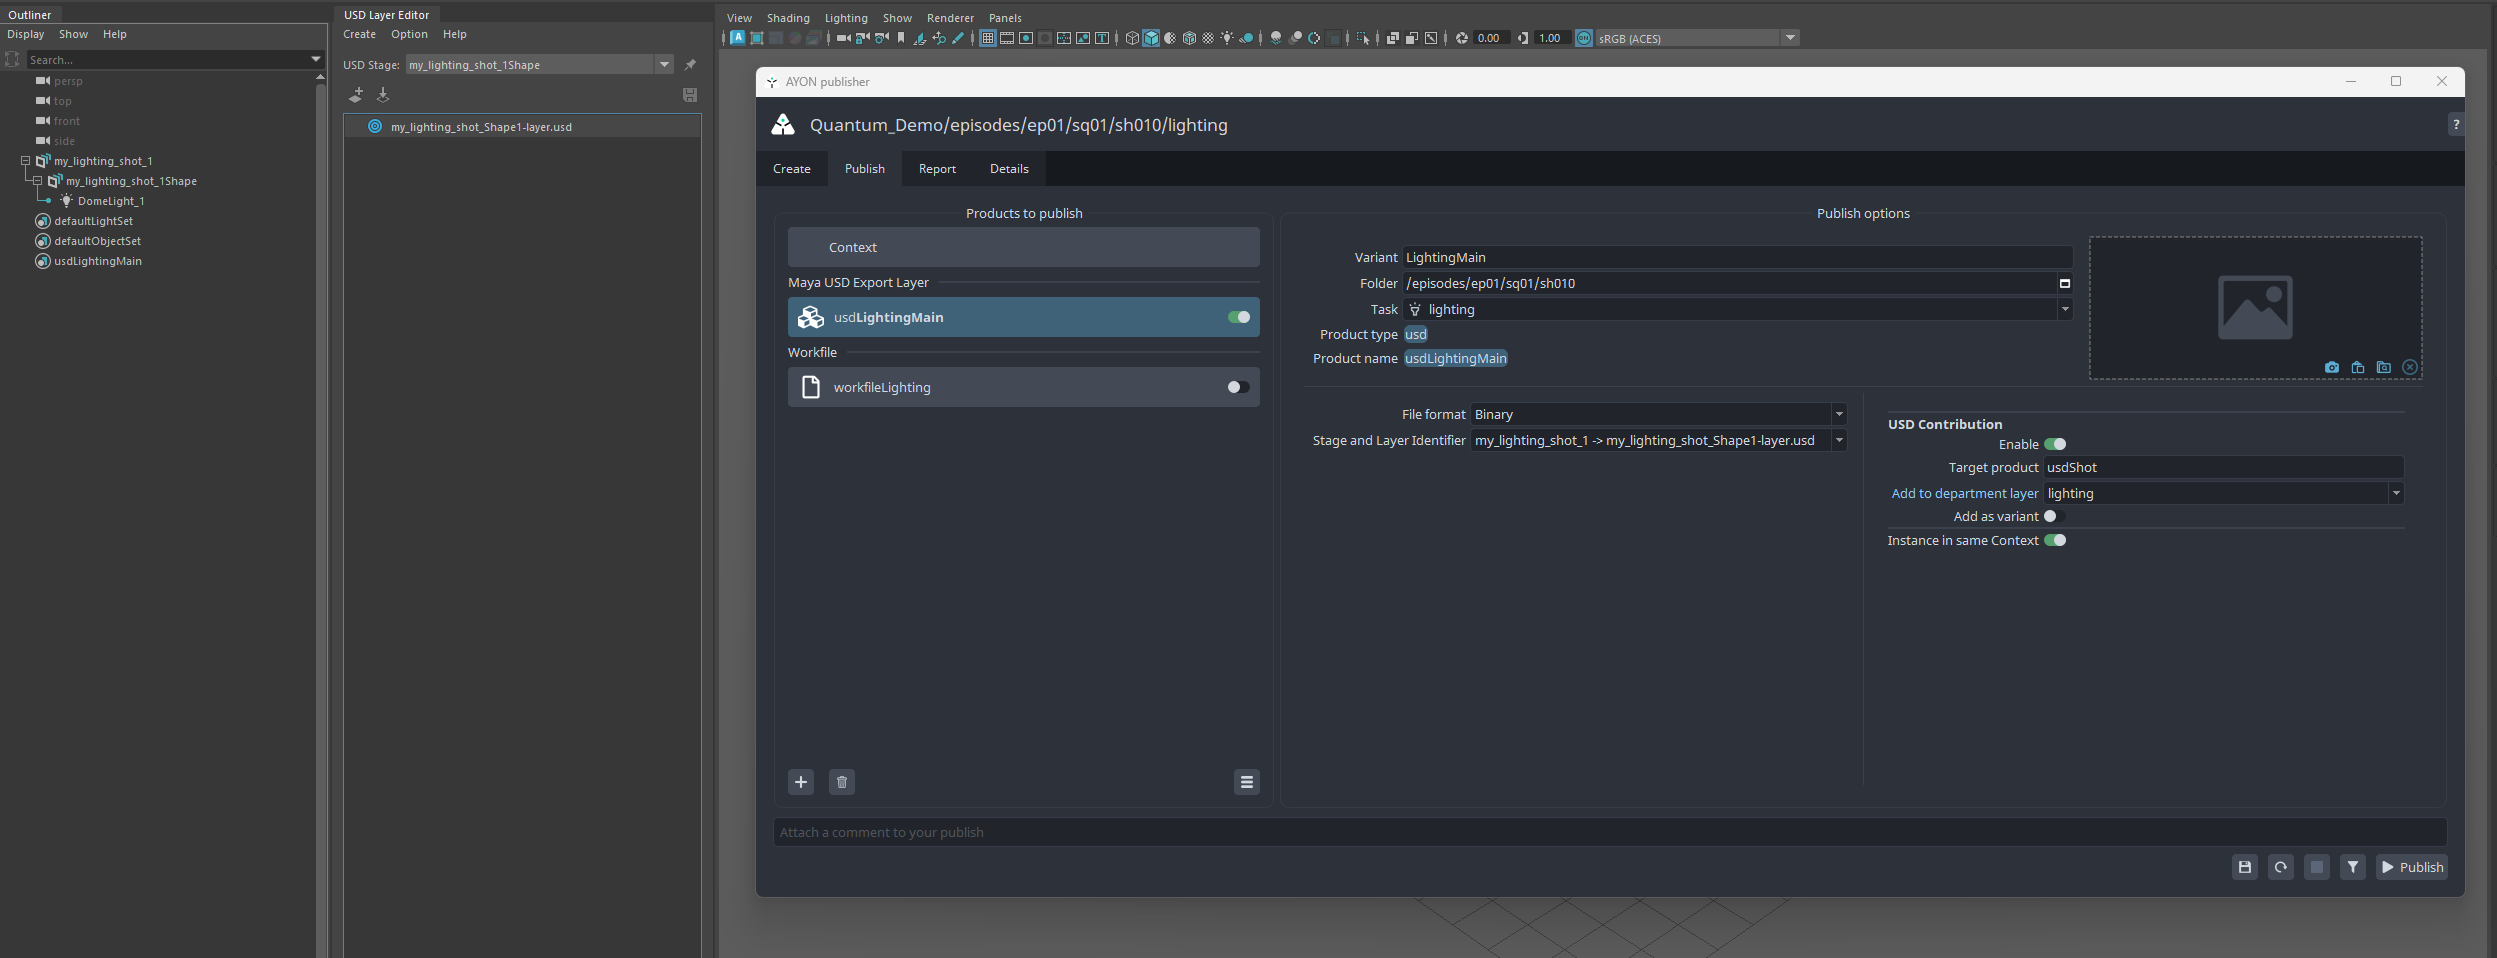Turn on the Add as variant toggle
The width and height of the screenshot is (2497, 958).
tap(2053, 517)
